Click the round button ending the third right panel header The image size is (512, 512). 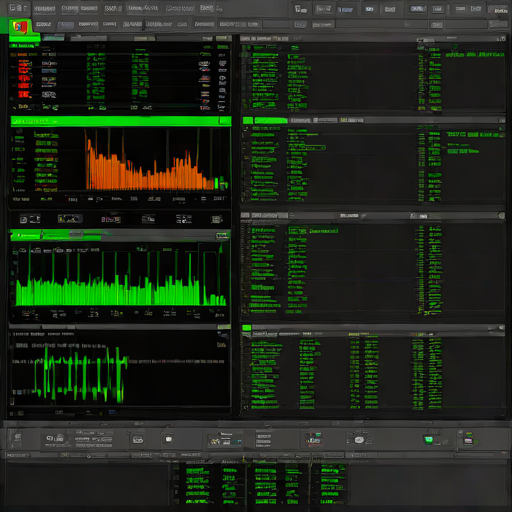point(501,216)
